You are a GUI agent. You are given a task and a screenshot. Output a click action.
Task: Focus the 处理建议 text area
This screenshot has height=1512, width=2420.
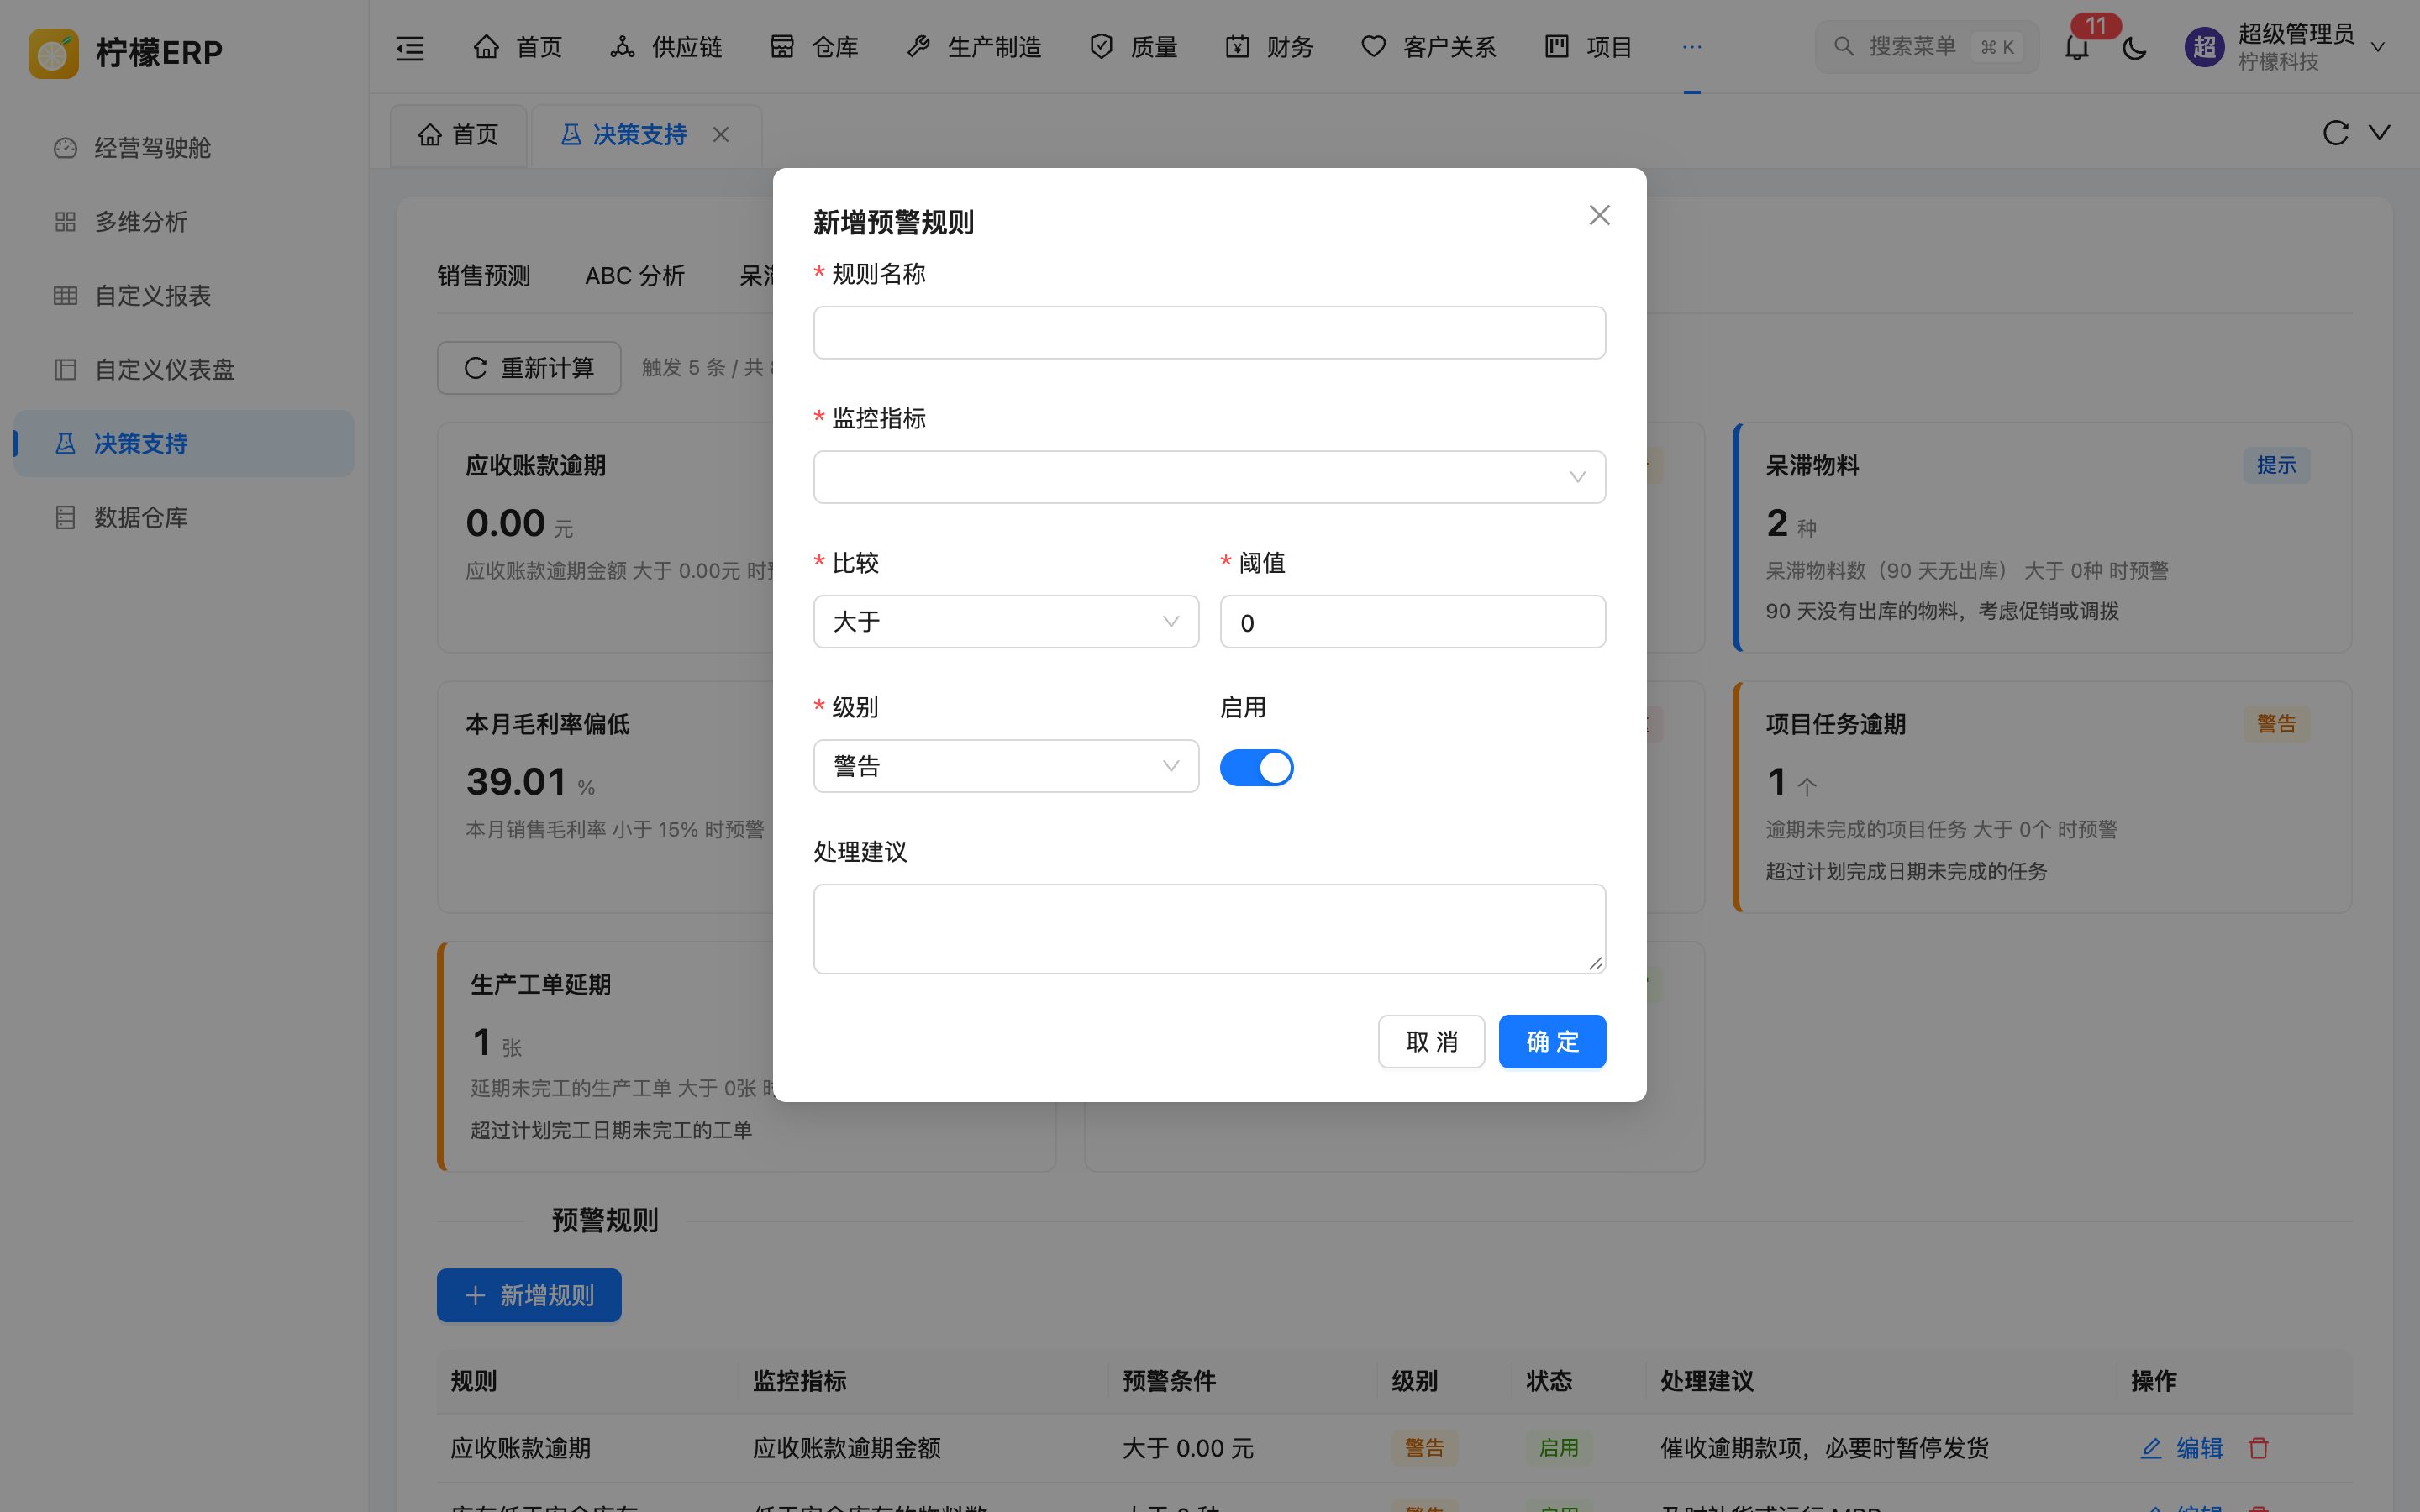[x=1209, y=929]
